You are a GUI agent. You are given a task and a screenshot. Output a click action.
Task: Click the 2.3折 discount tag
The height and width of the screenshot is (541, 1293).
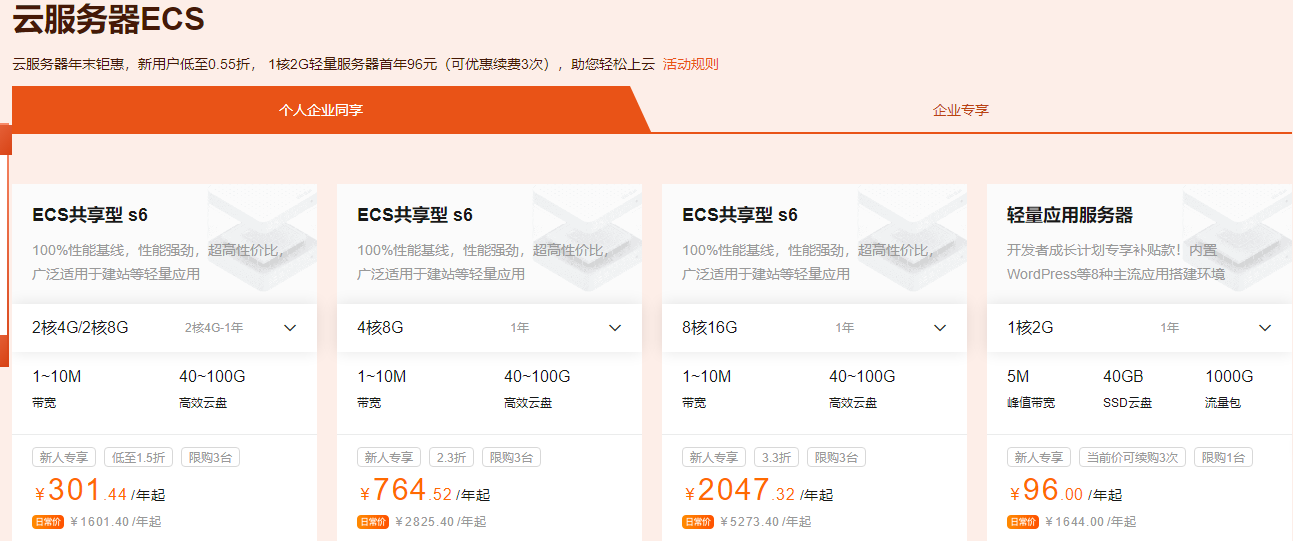[x=452, y=457]
